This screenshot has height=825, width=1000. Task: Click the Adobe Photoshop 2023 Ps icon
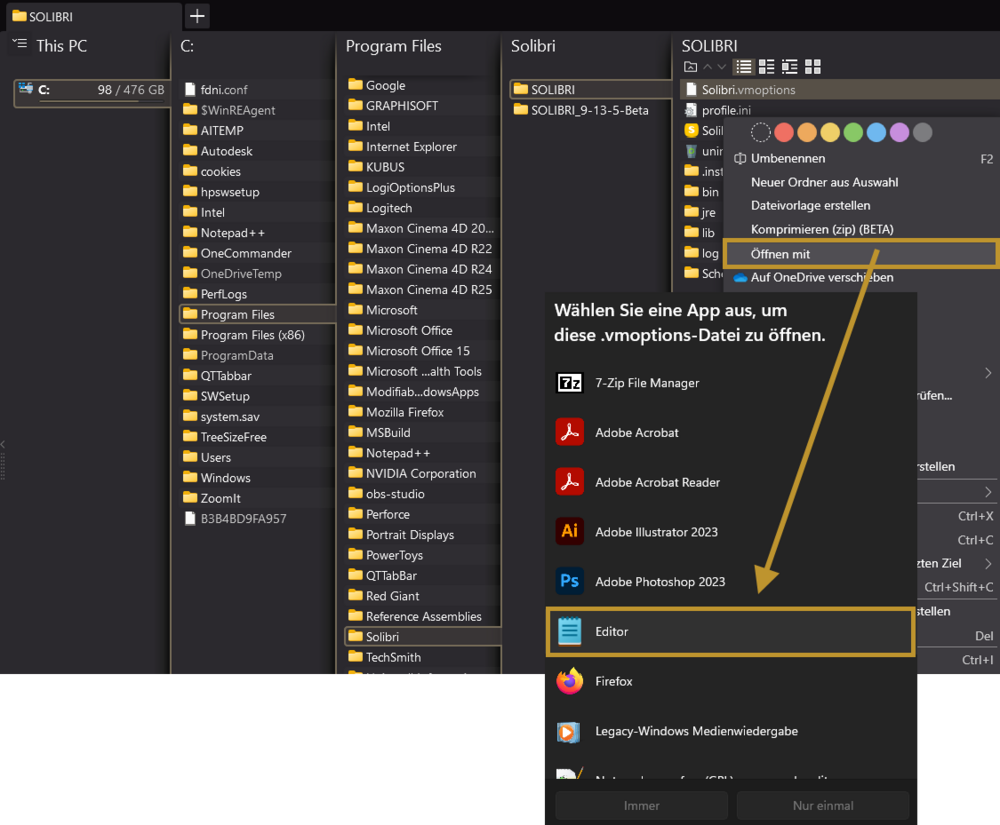pyautogui.click(x=570, y=581)
